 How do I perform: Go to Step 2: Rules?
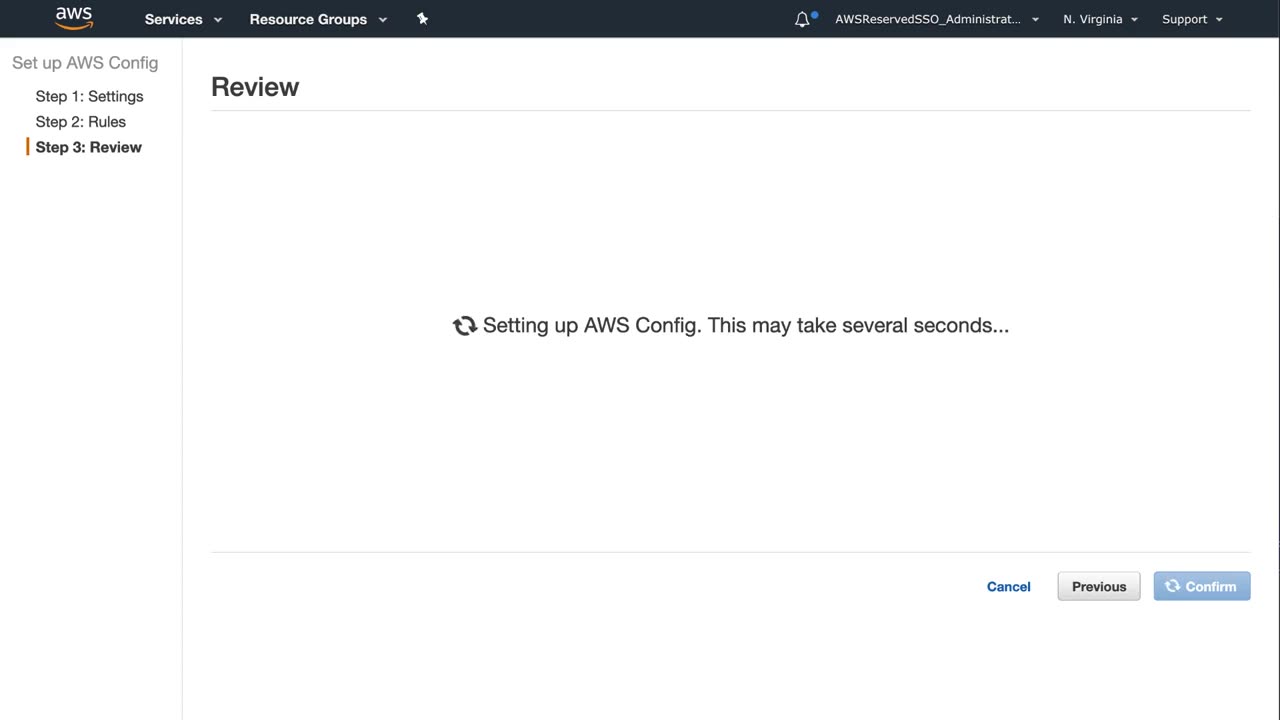[x=80, y=122]
